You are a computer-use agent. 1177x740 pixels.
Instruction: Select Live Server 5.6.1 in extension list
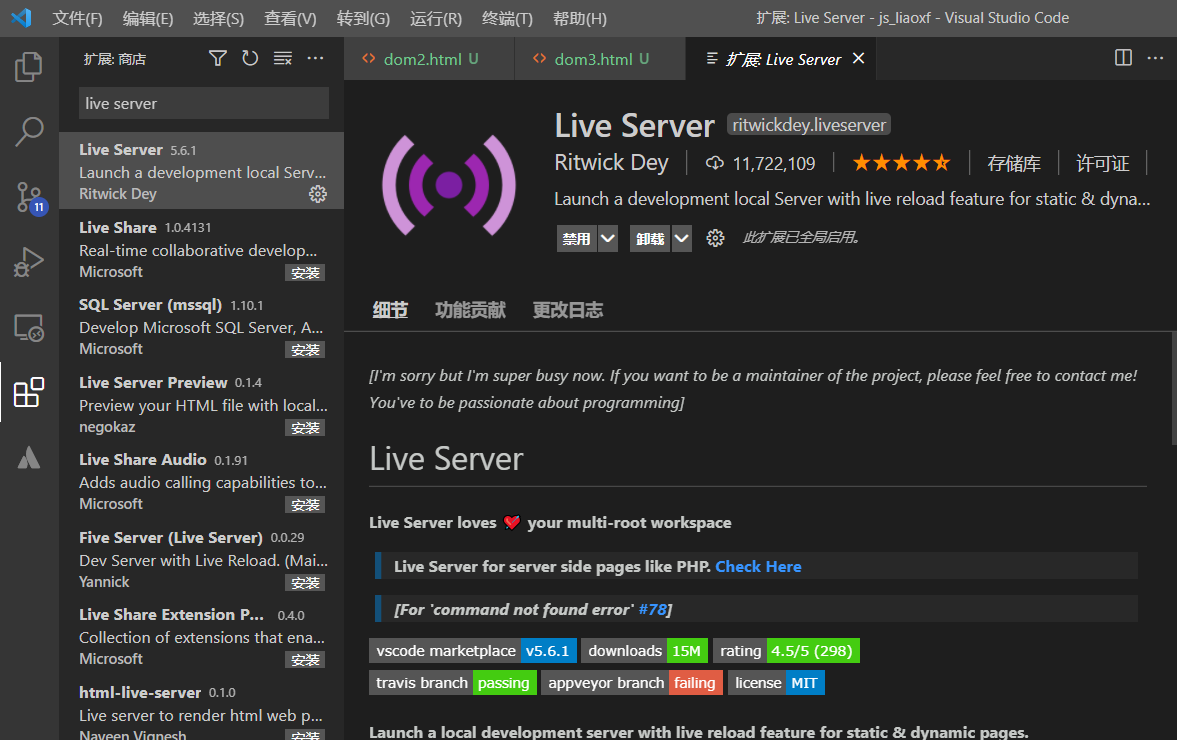point(201,171)
